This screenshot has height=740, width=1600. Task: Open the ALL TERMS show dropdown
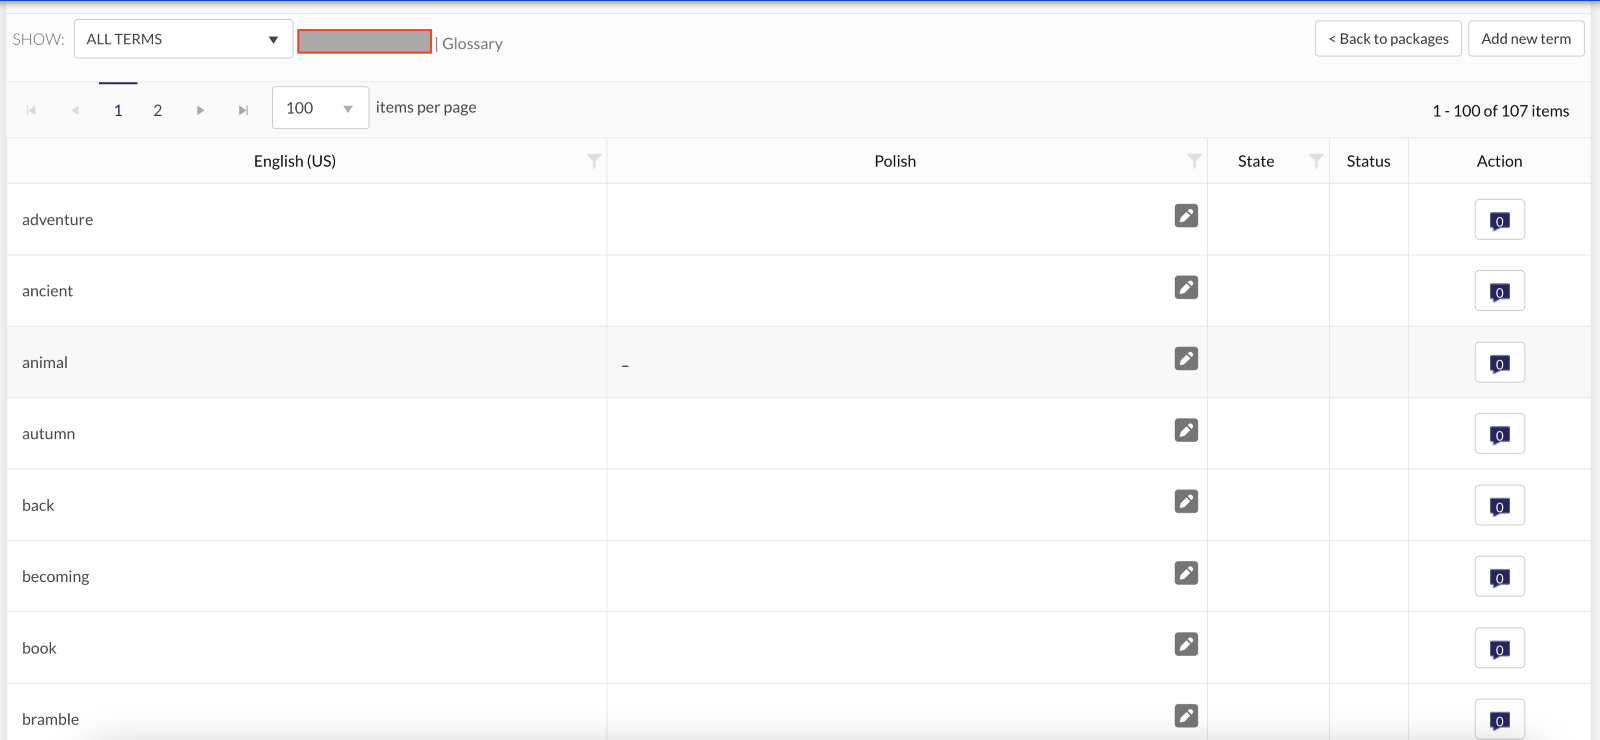click(183, 39)
